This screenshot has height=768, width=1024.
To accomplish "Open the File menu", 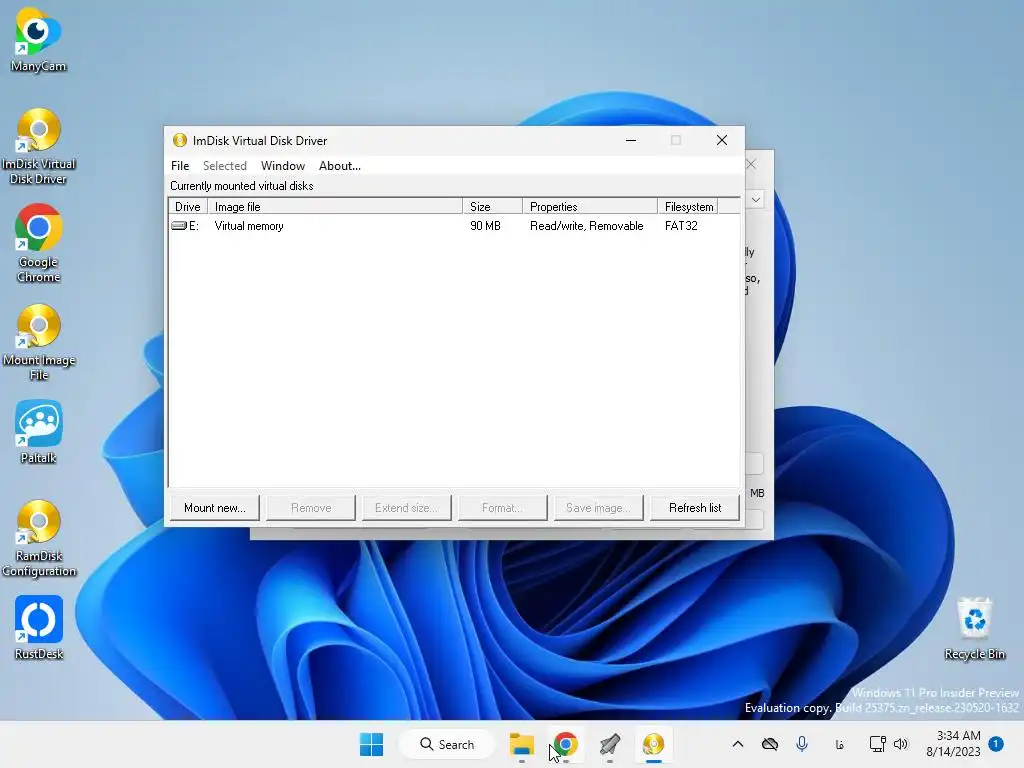I will coord(180,166).
